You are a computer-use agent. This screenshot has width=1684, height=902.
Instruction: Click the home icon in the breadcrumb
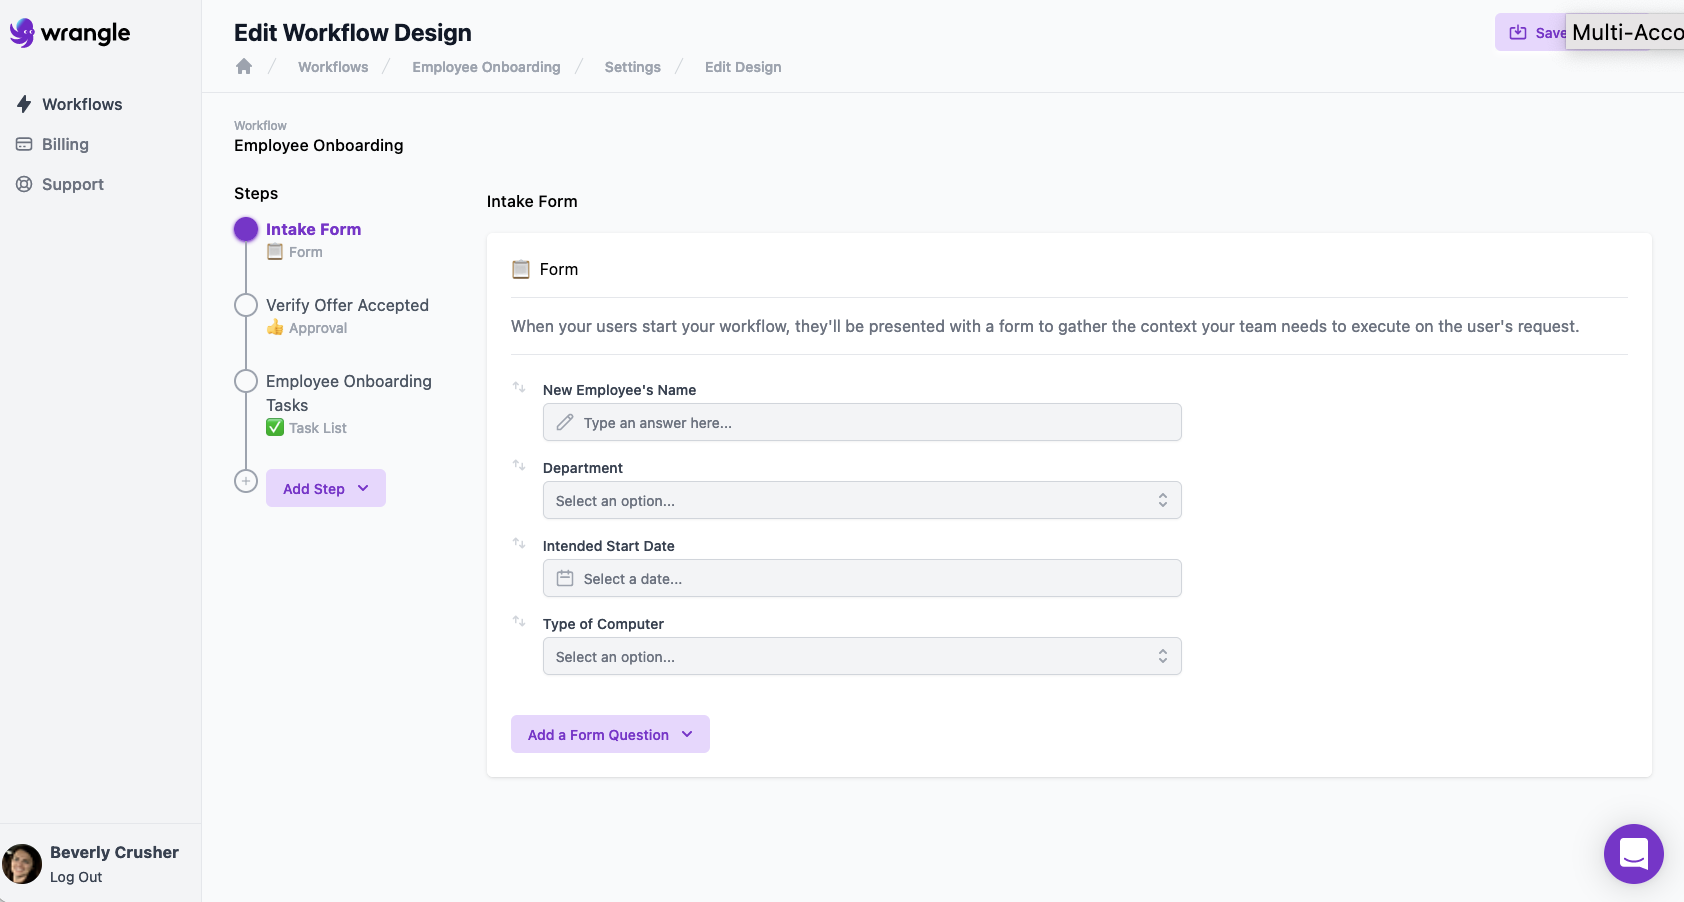click(x=244, y=65)
